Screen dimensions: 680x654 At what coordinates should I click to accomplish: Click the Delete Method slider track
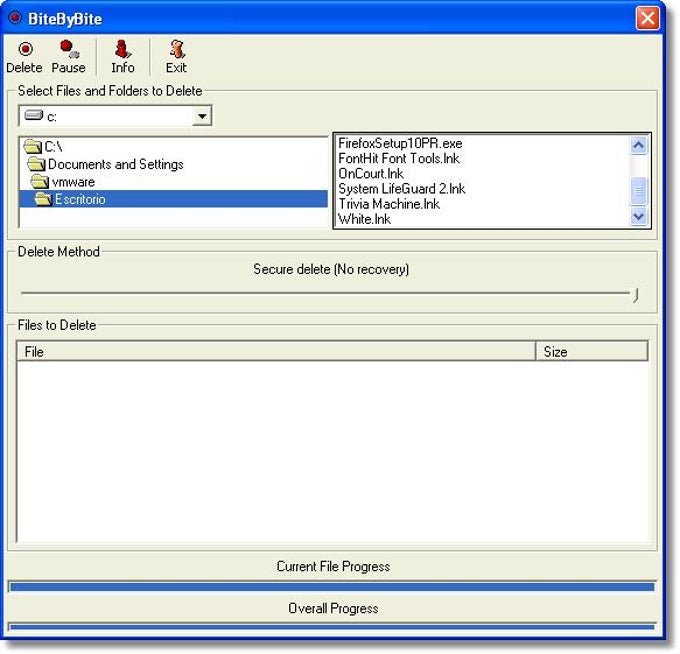[325, 293]
